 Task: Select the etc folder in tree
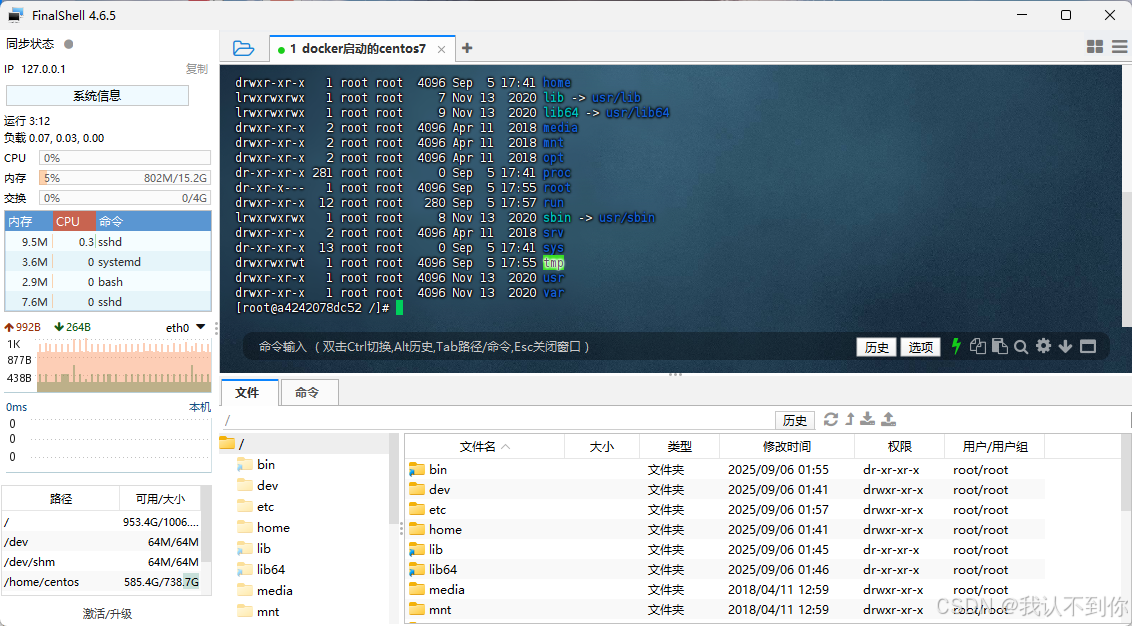(x=266, y=507)
